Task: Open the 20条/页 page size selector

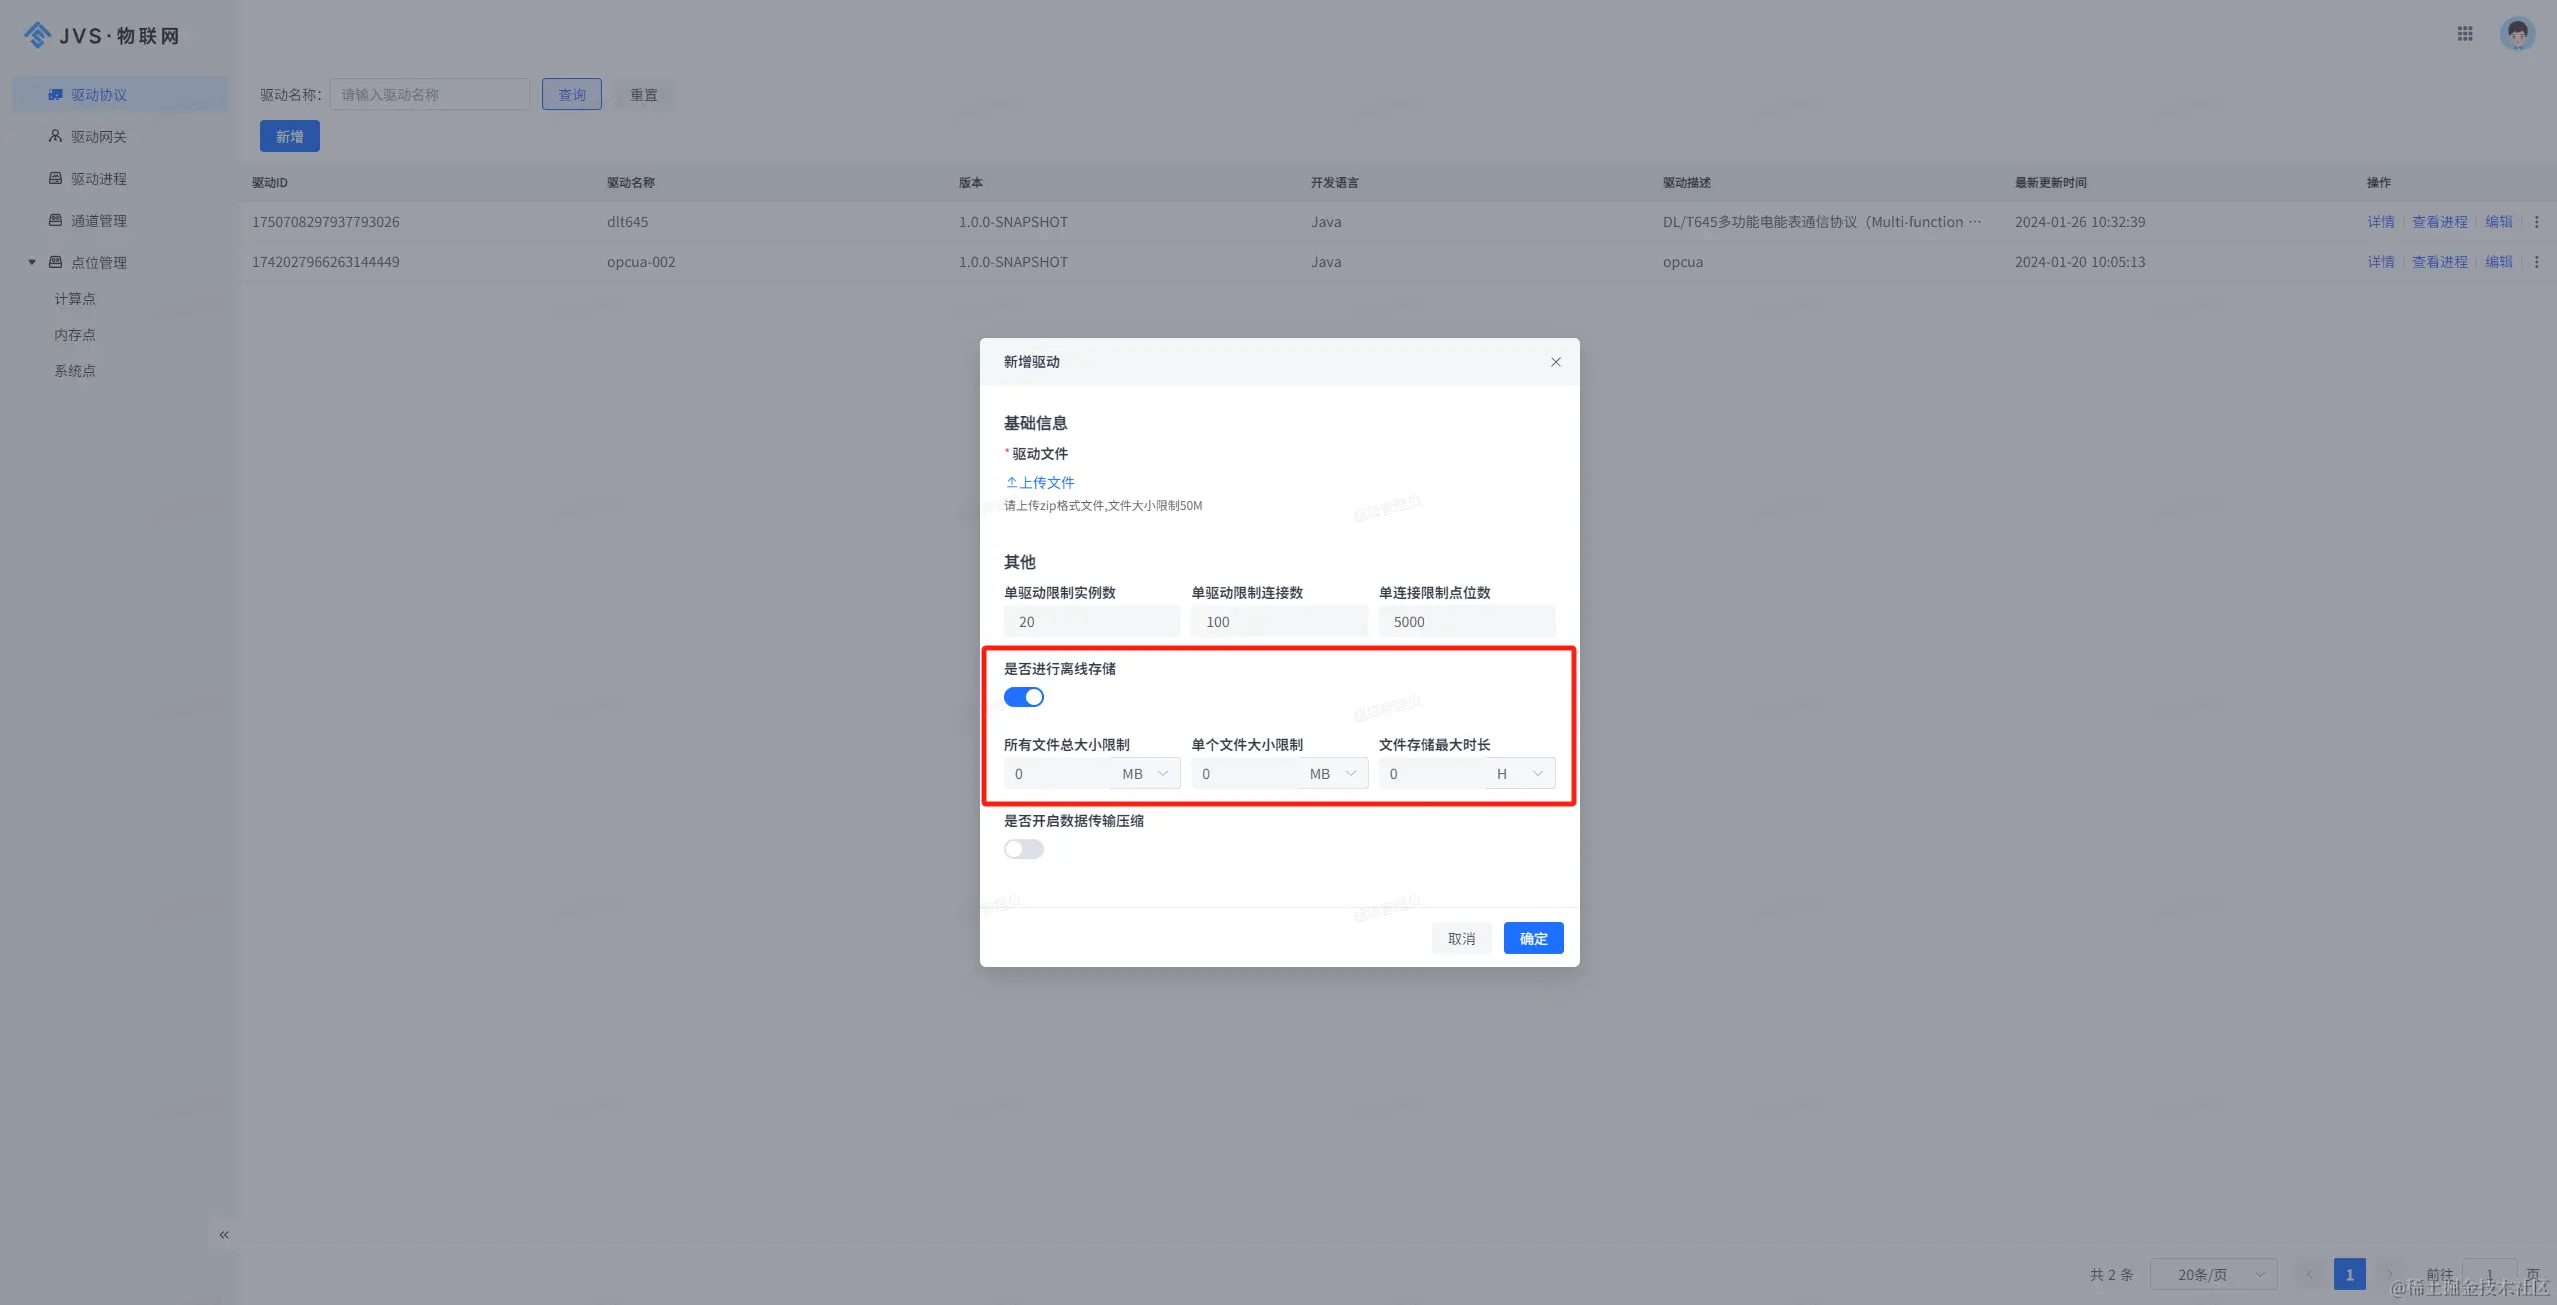Action: (2213, 1275)
